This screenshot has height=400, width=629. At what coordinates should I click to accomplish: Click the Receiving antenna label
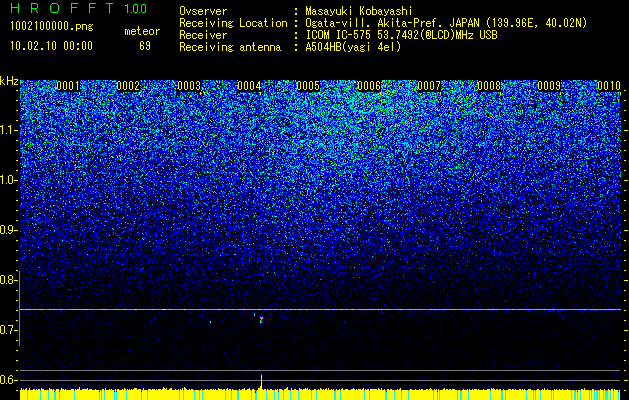click(230, 47)
